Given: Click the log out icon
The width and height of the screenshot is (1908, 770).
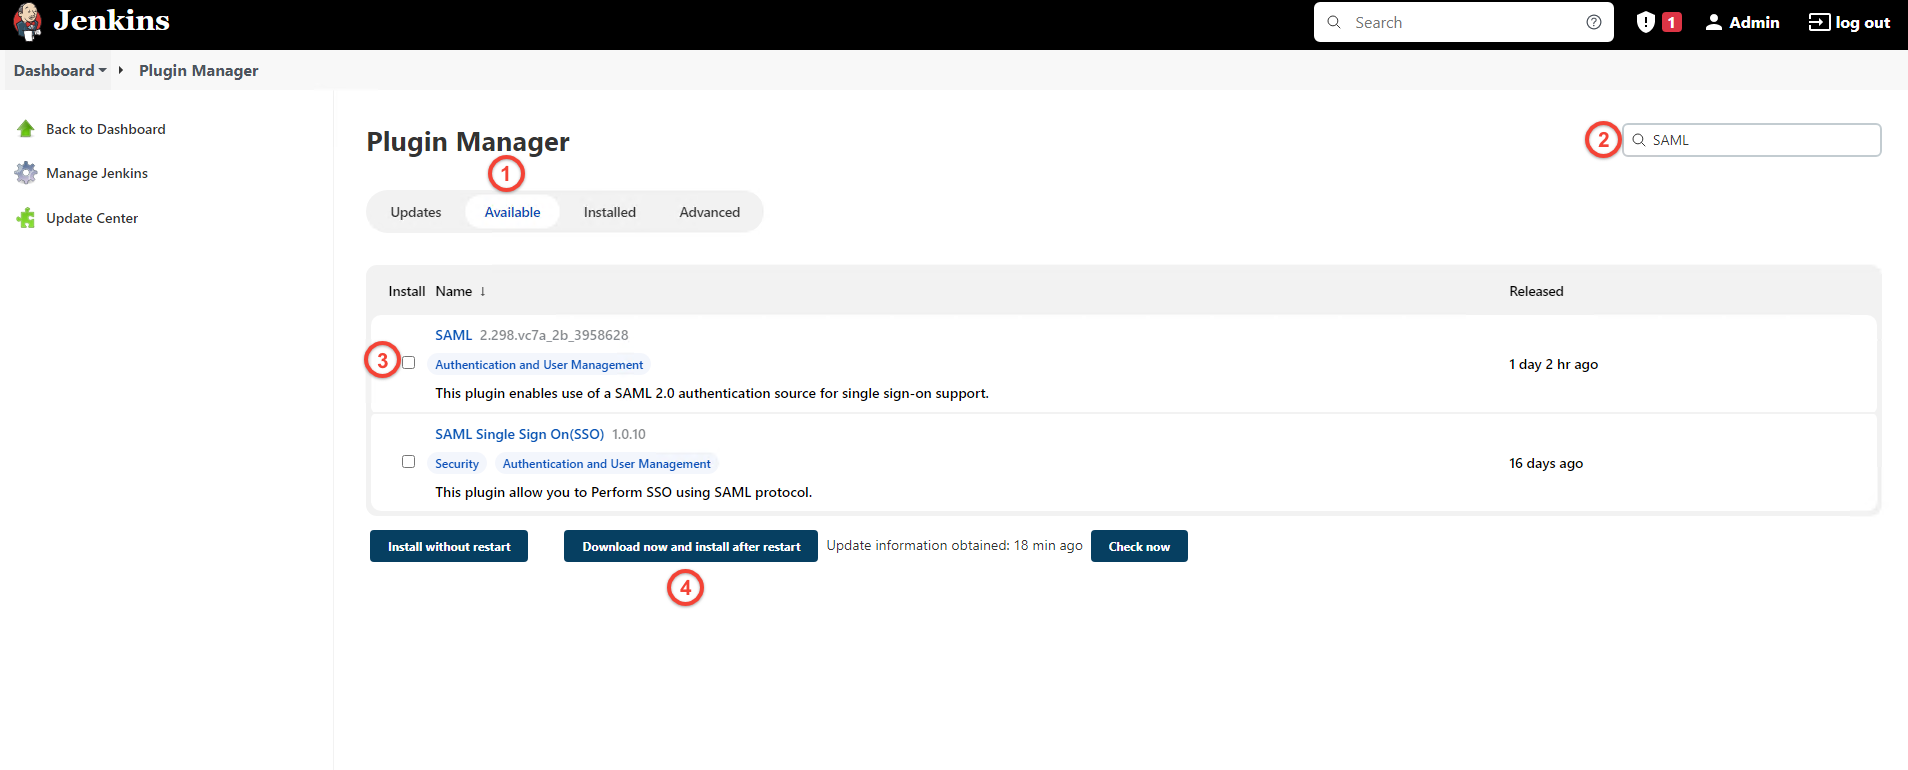Looking at the screenshot, I should [x=1819, y=22].
